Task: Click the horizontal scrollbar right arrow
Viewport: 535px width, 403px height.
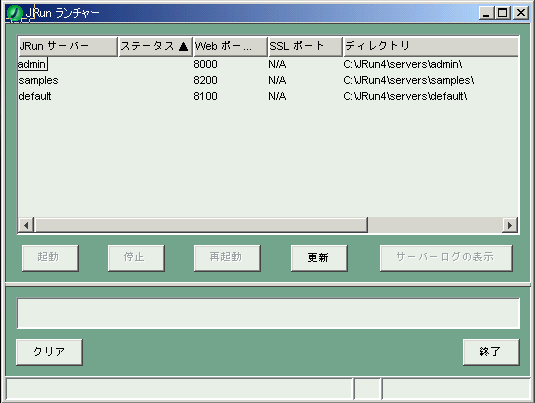Action: [510, 225]
